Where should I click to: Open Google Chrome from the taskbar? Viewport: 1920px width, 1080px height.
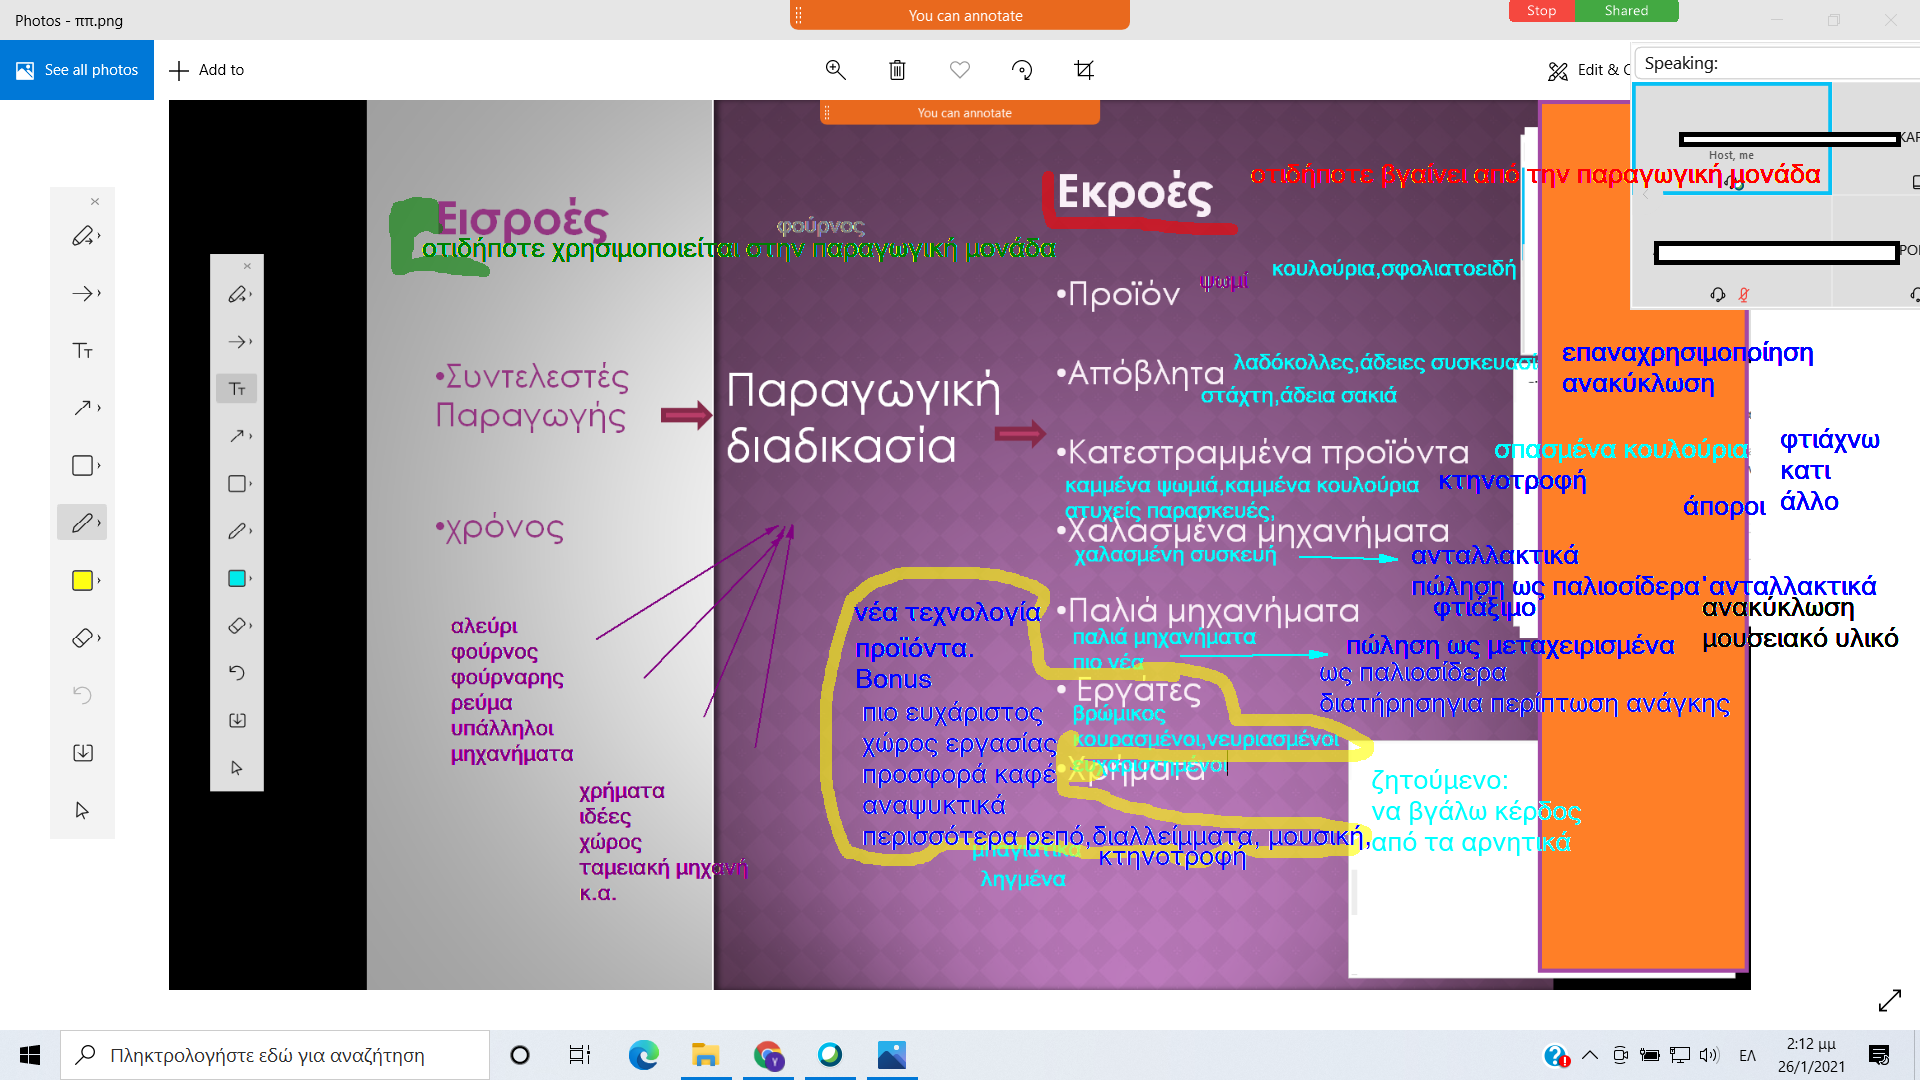768,1055
